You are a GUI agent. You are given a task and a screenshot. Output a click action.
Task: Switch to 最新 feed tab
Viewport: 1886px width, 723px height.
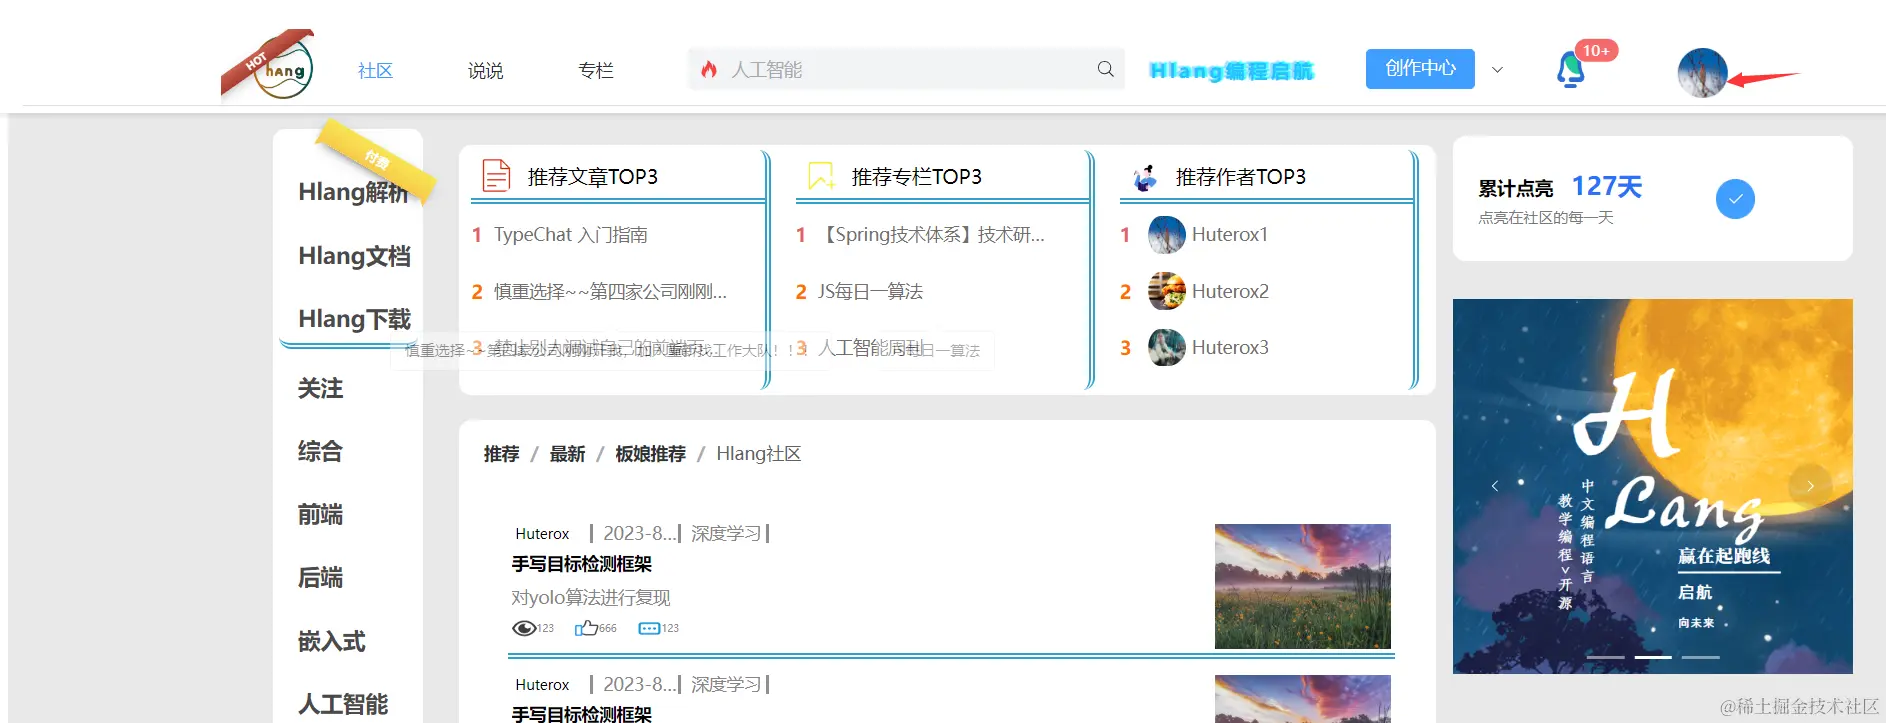click(x=567, y=454)
